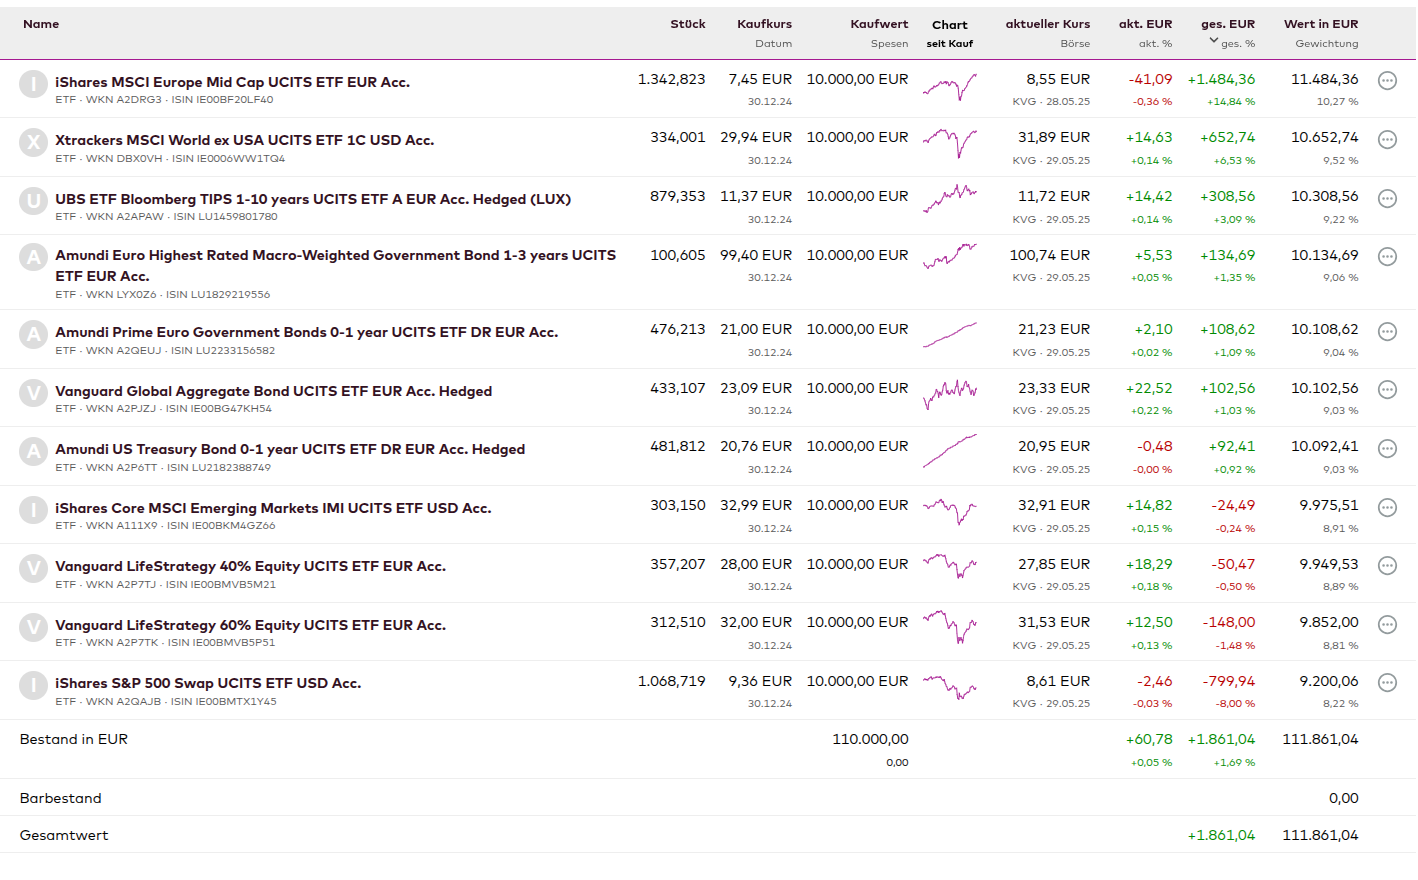Viewport: 1418px width, 880px height.
Task: Open Amundi Prime Euro Government Bonds 0-1 year link
Action: [306, 332]
